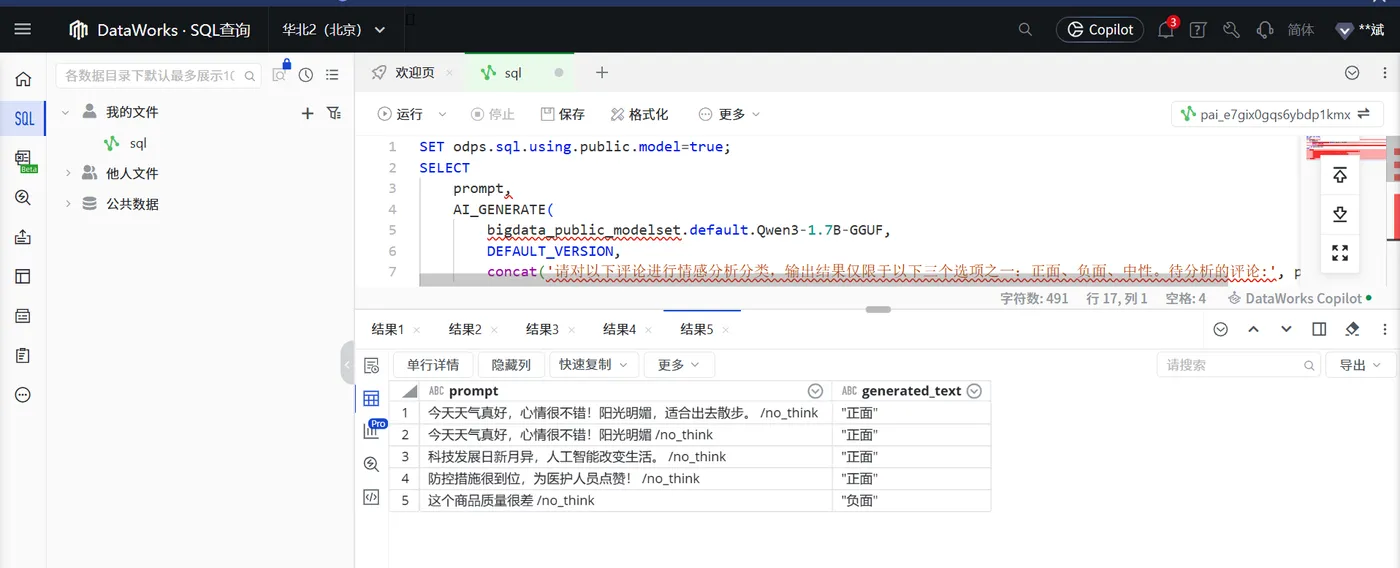Open the 导出 export dropdown
Image resolution: width=1400 pixels, height=568 pixels.
click(1360, 365)
